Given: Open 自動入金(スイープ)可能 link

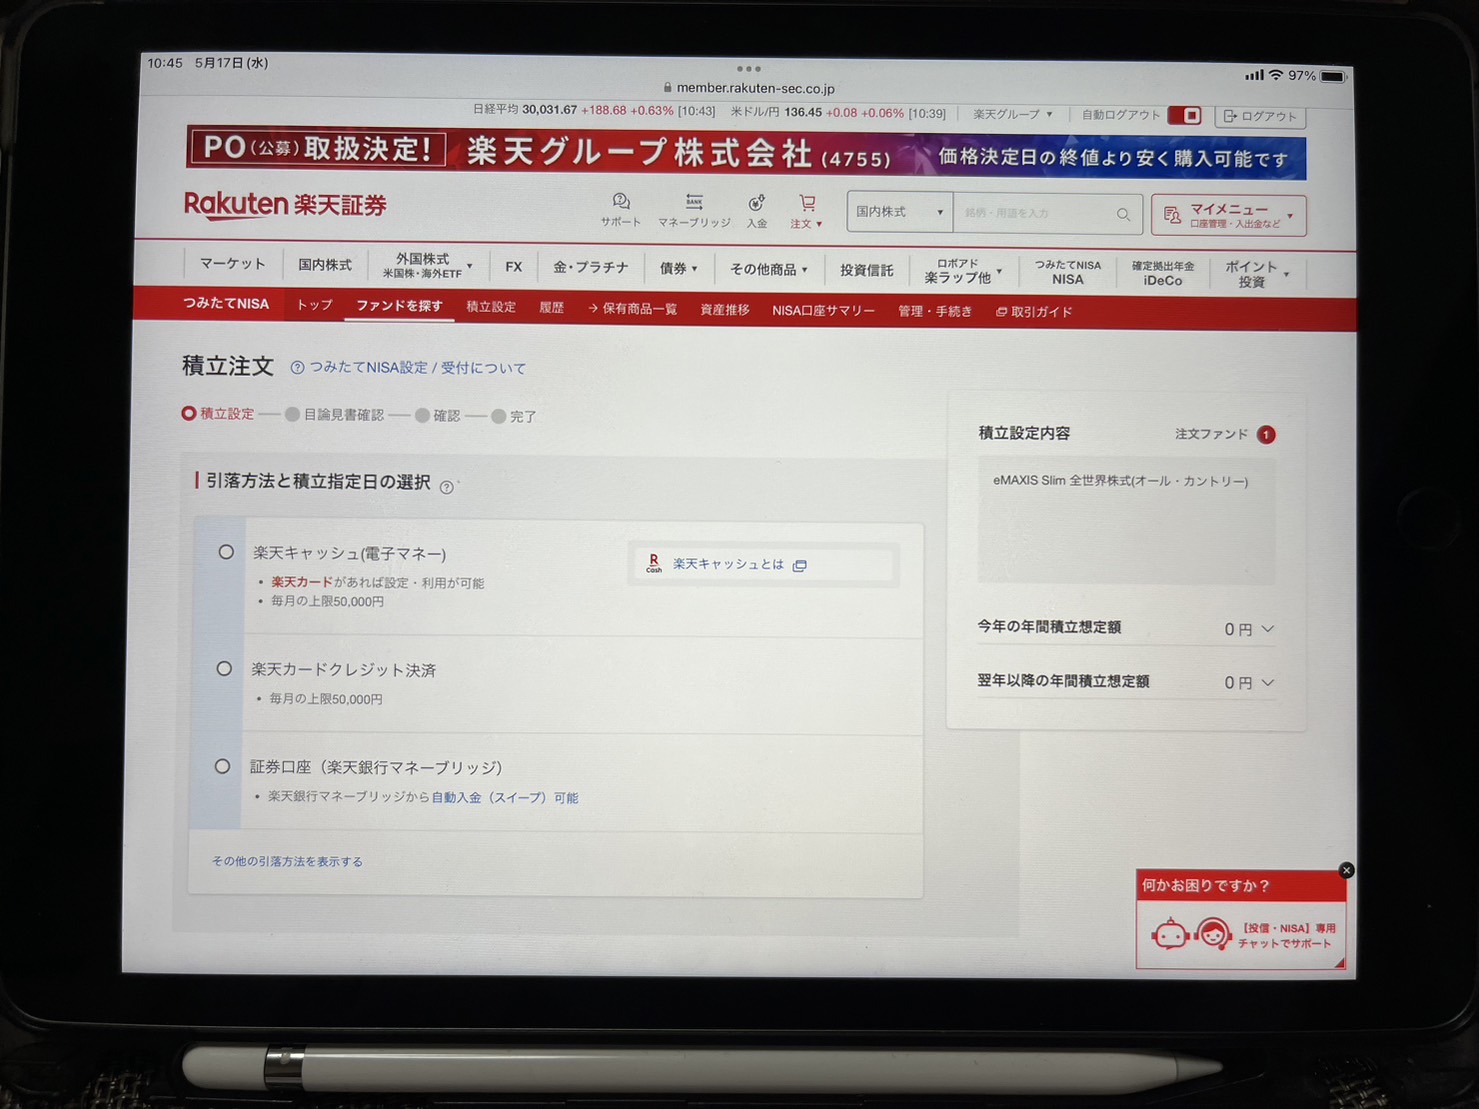Looking at the screenshot, I should pos(504,798).
